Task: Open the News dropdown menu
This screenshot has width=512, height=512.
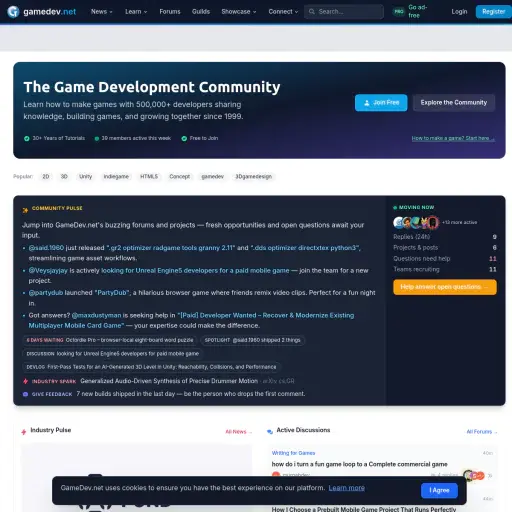Action: [102, 12]
